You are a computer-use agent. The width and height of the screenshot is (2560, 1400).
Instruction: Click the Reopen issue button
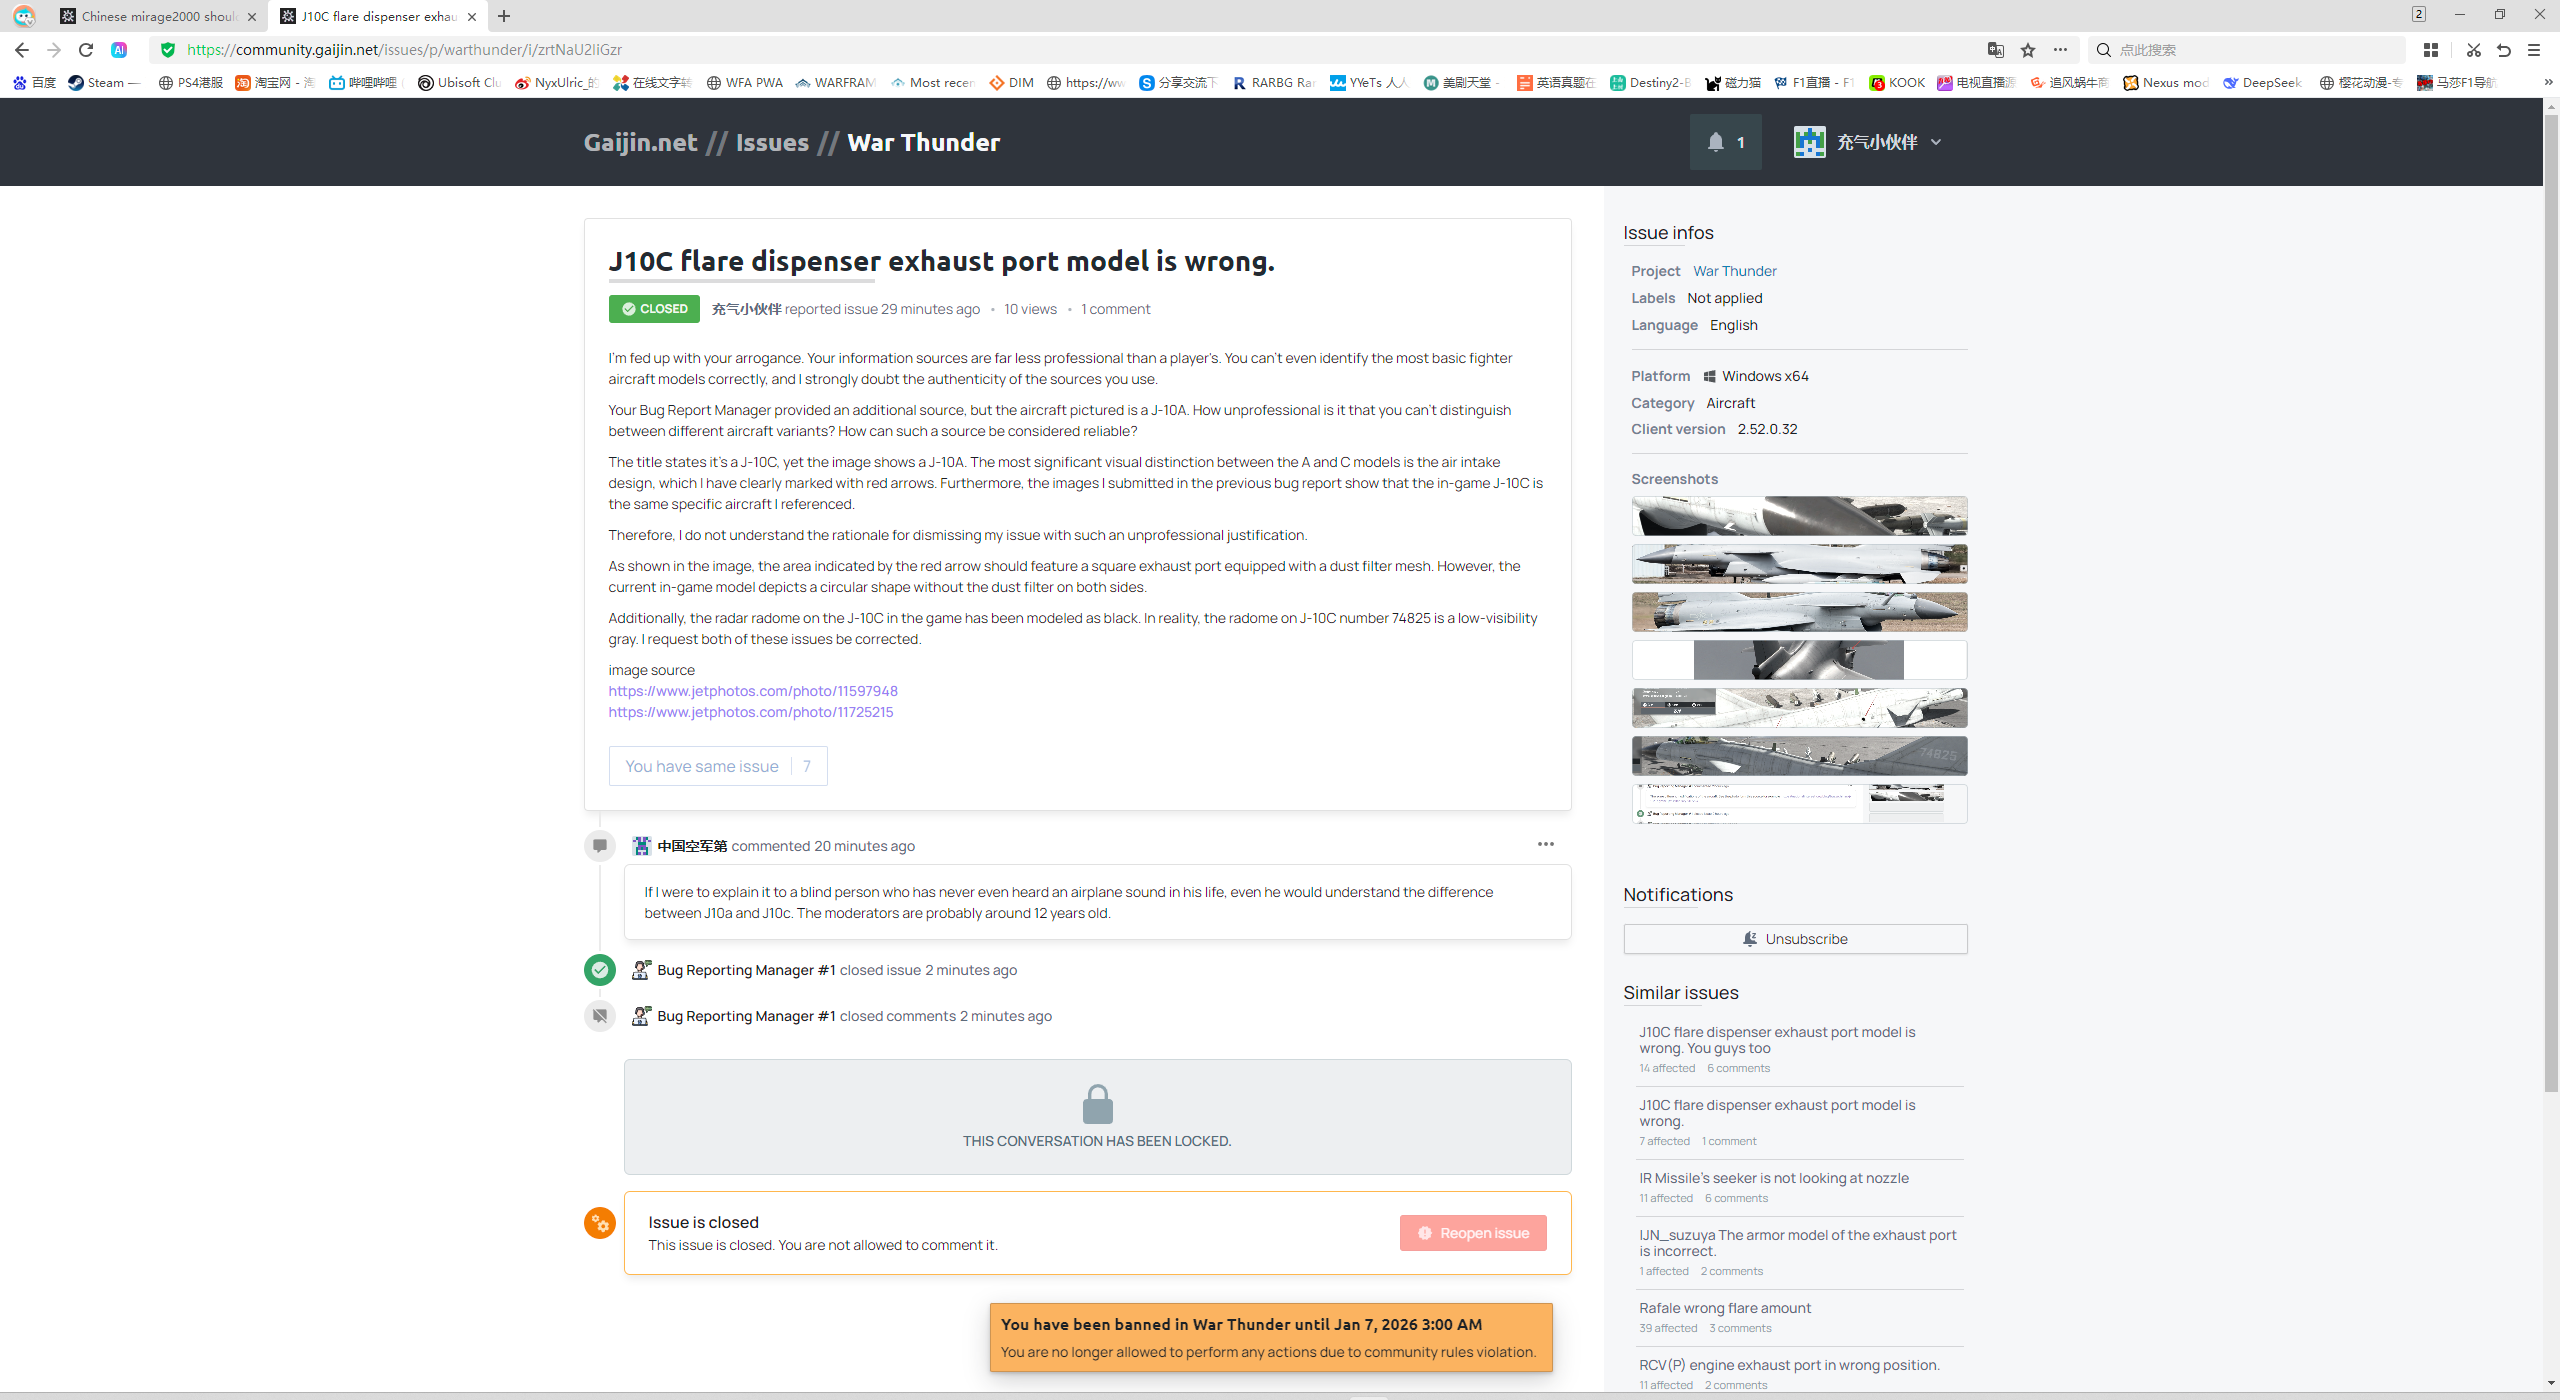1472,1233
